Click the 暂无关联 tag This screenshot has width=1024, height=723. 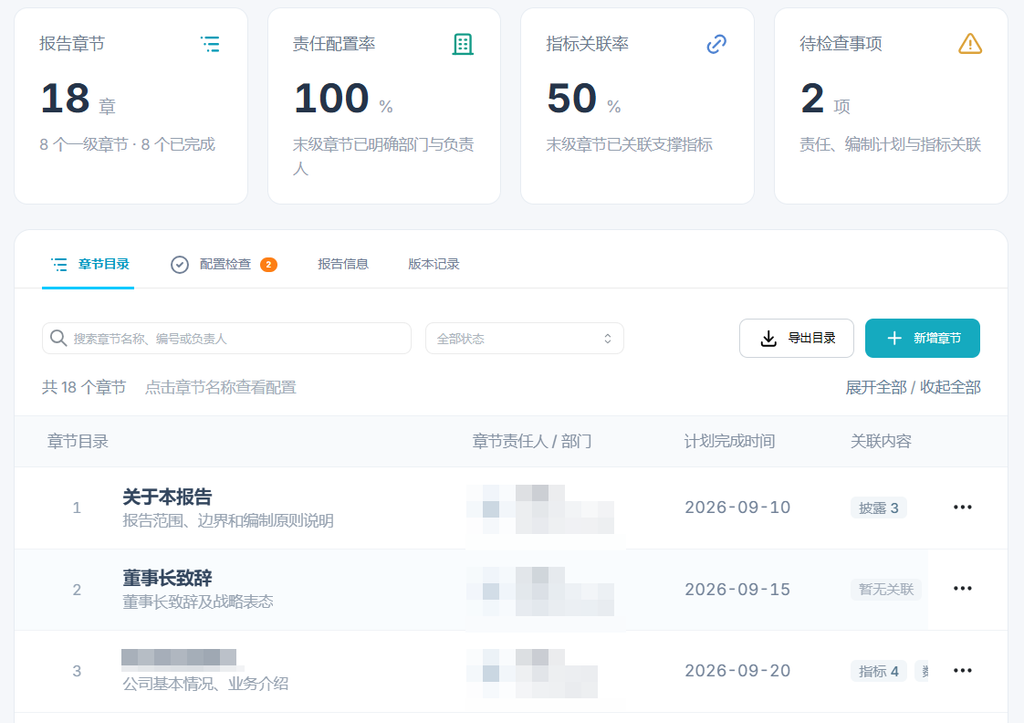(886, 589)
